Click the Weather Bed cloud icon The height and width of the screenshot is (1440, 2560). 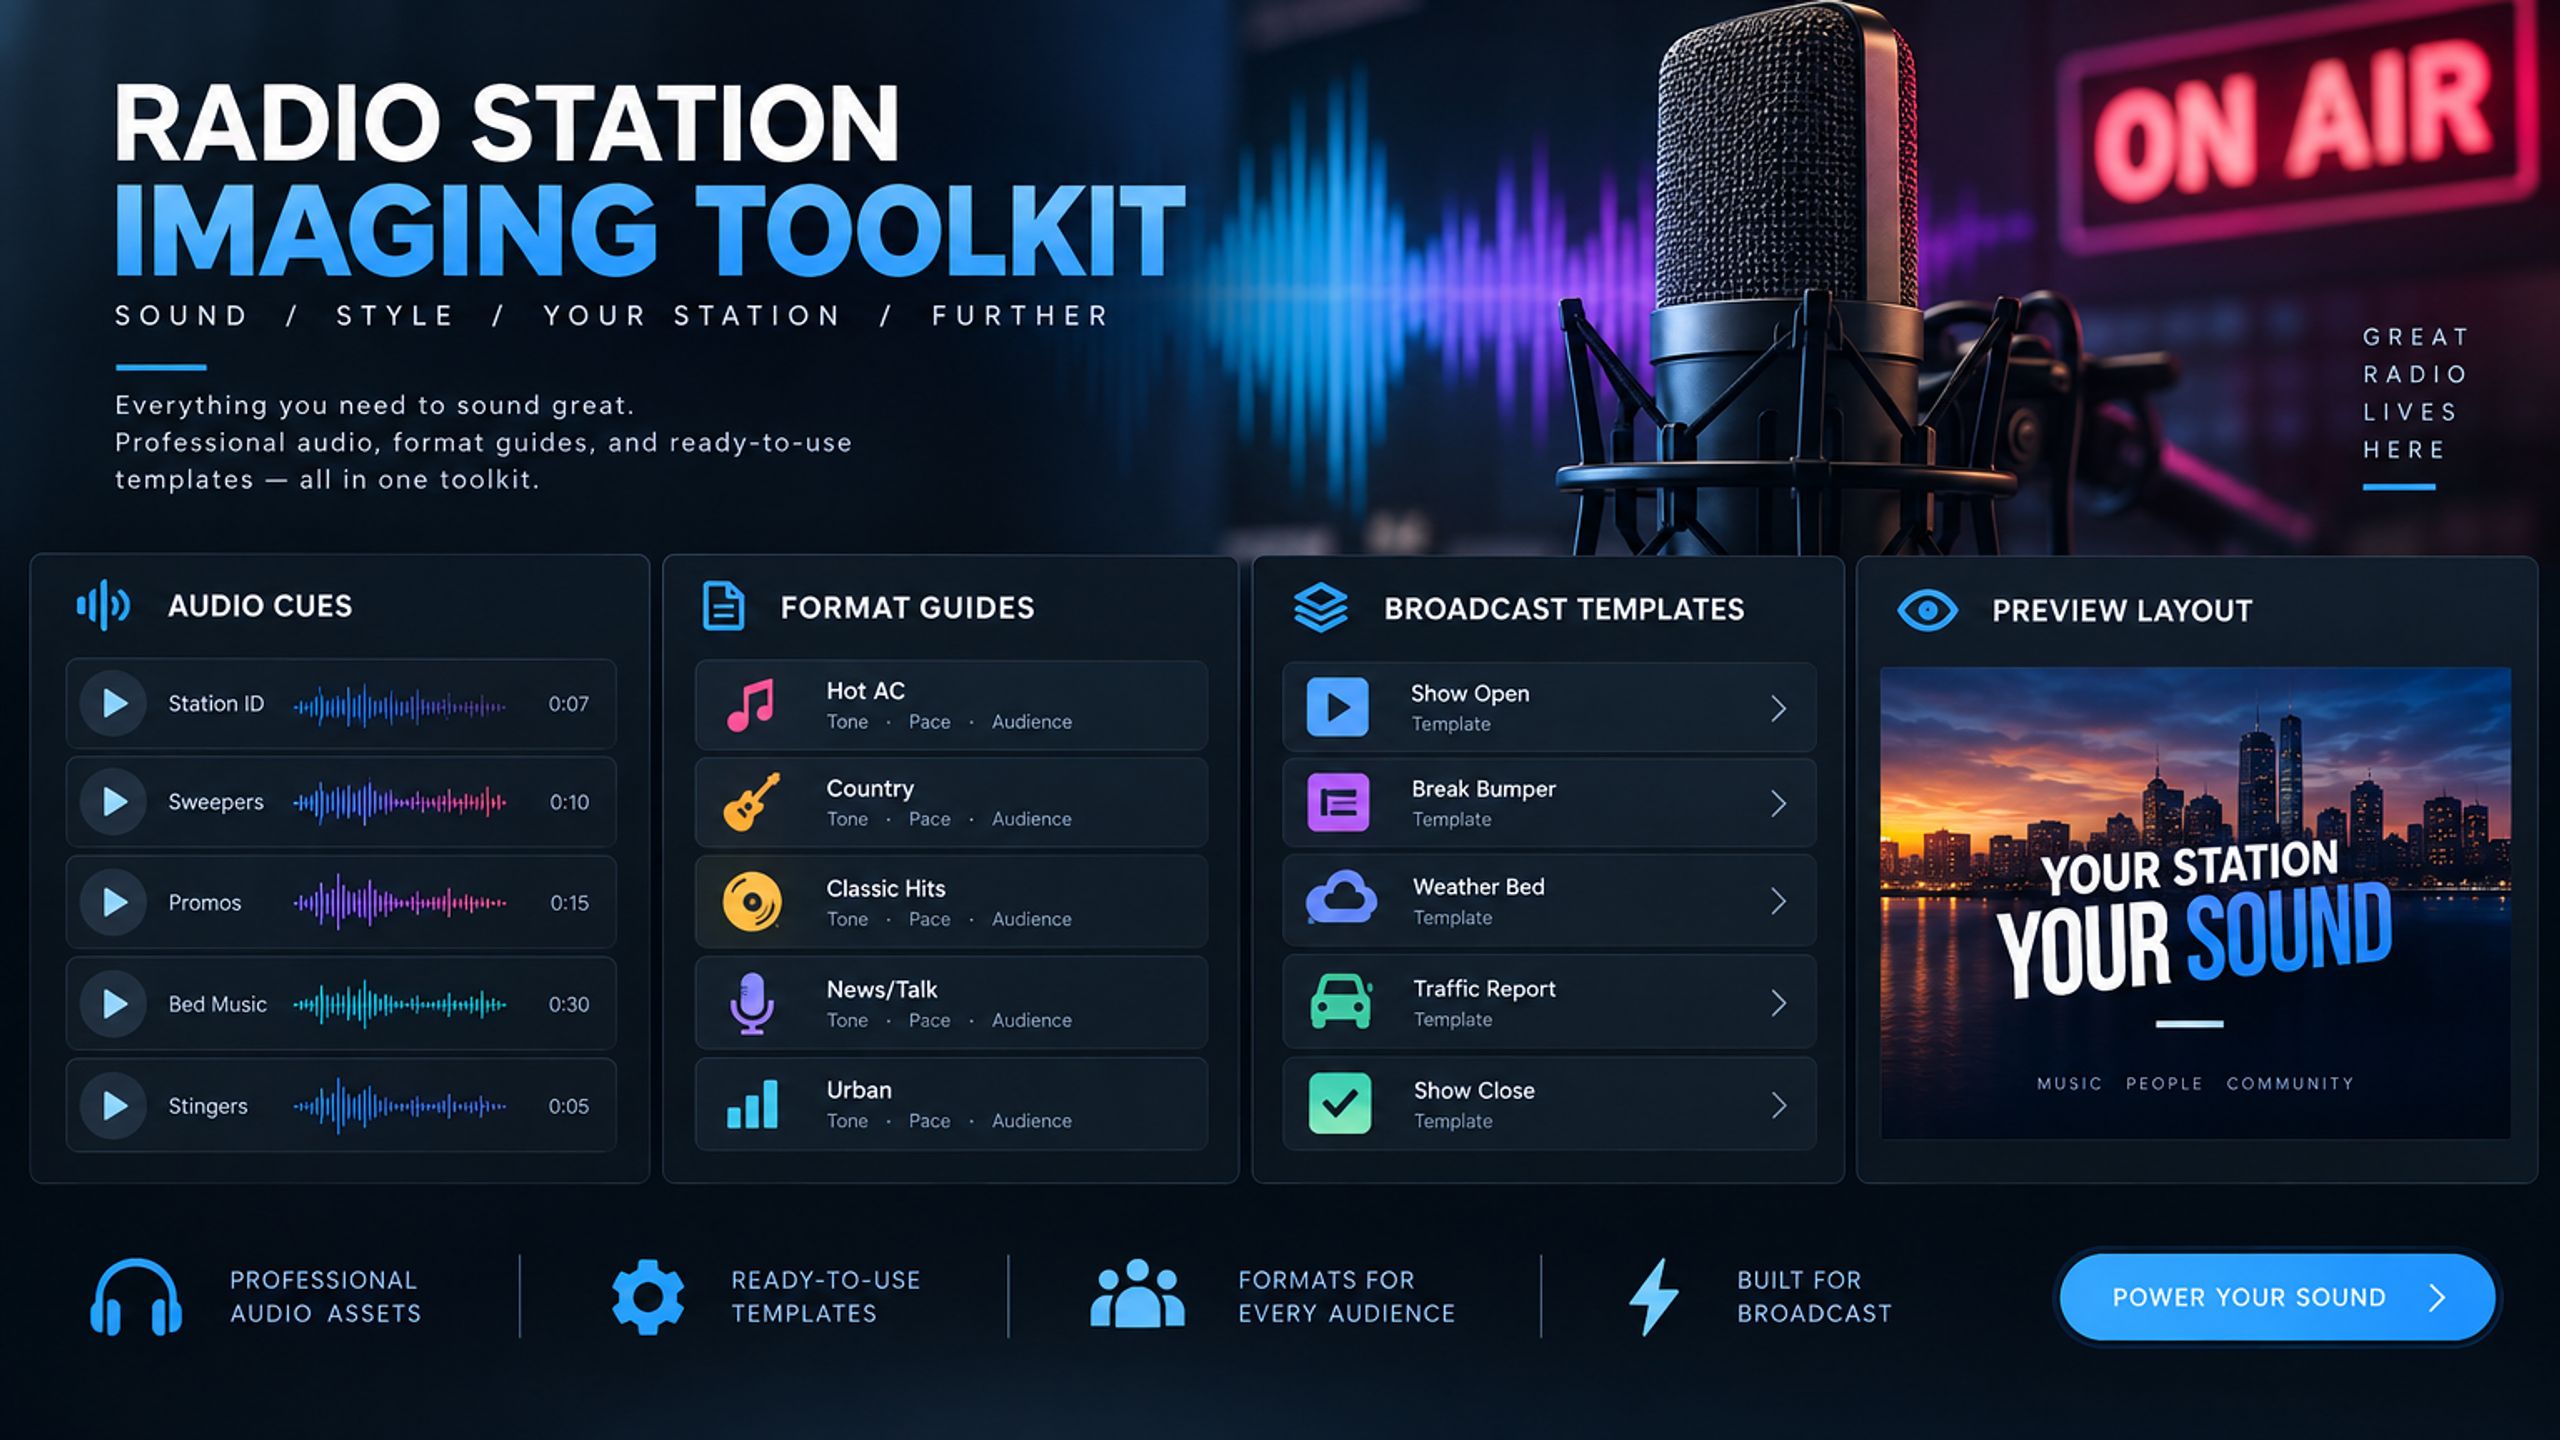click(x=1340, y=897)
